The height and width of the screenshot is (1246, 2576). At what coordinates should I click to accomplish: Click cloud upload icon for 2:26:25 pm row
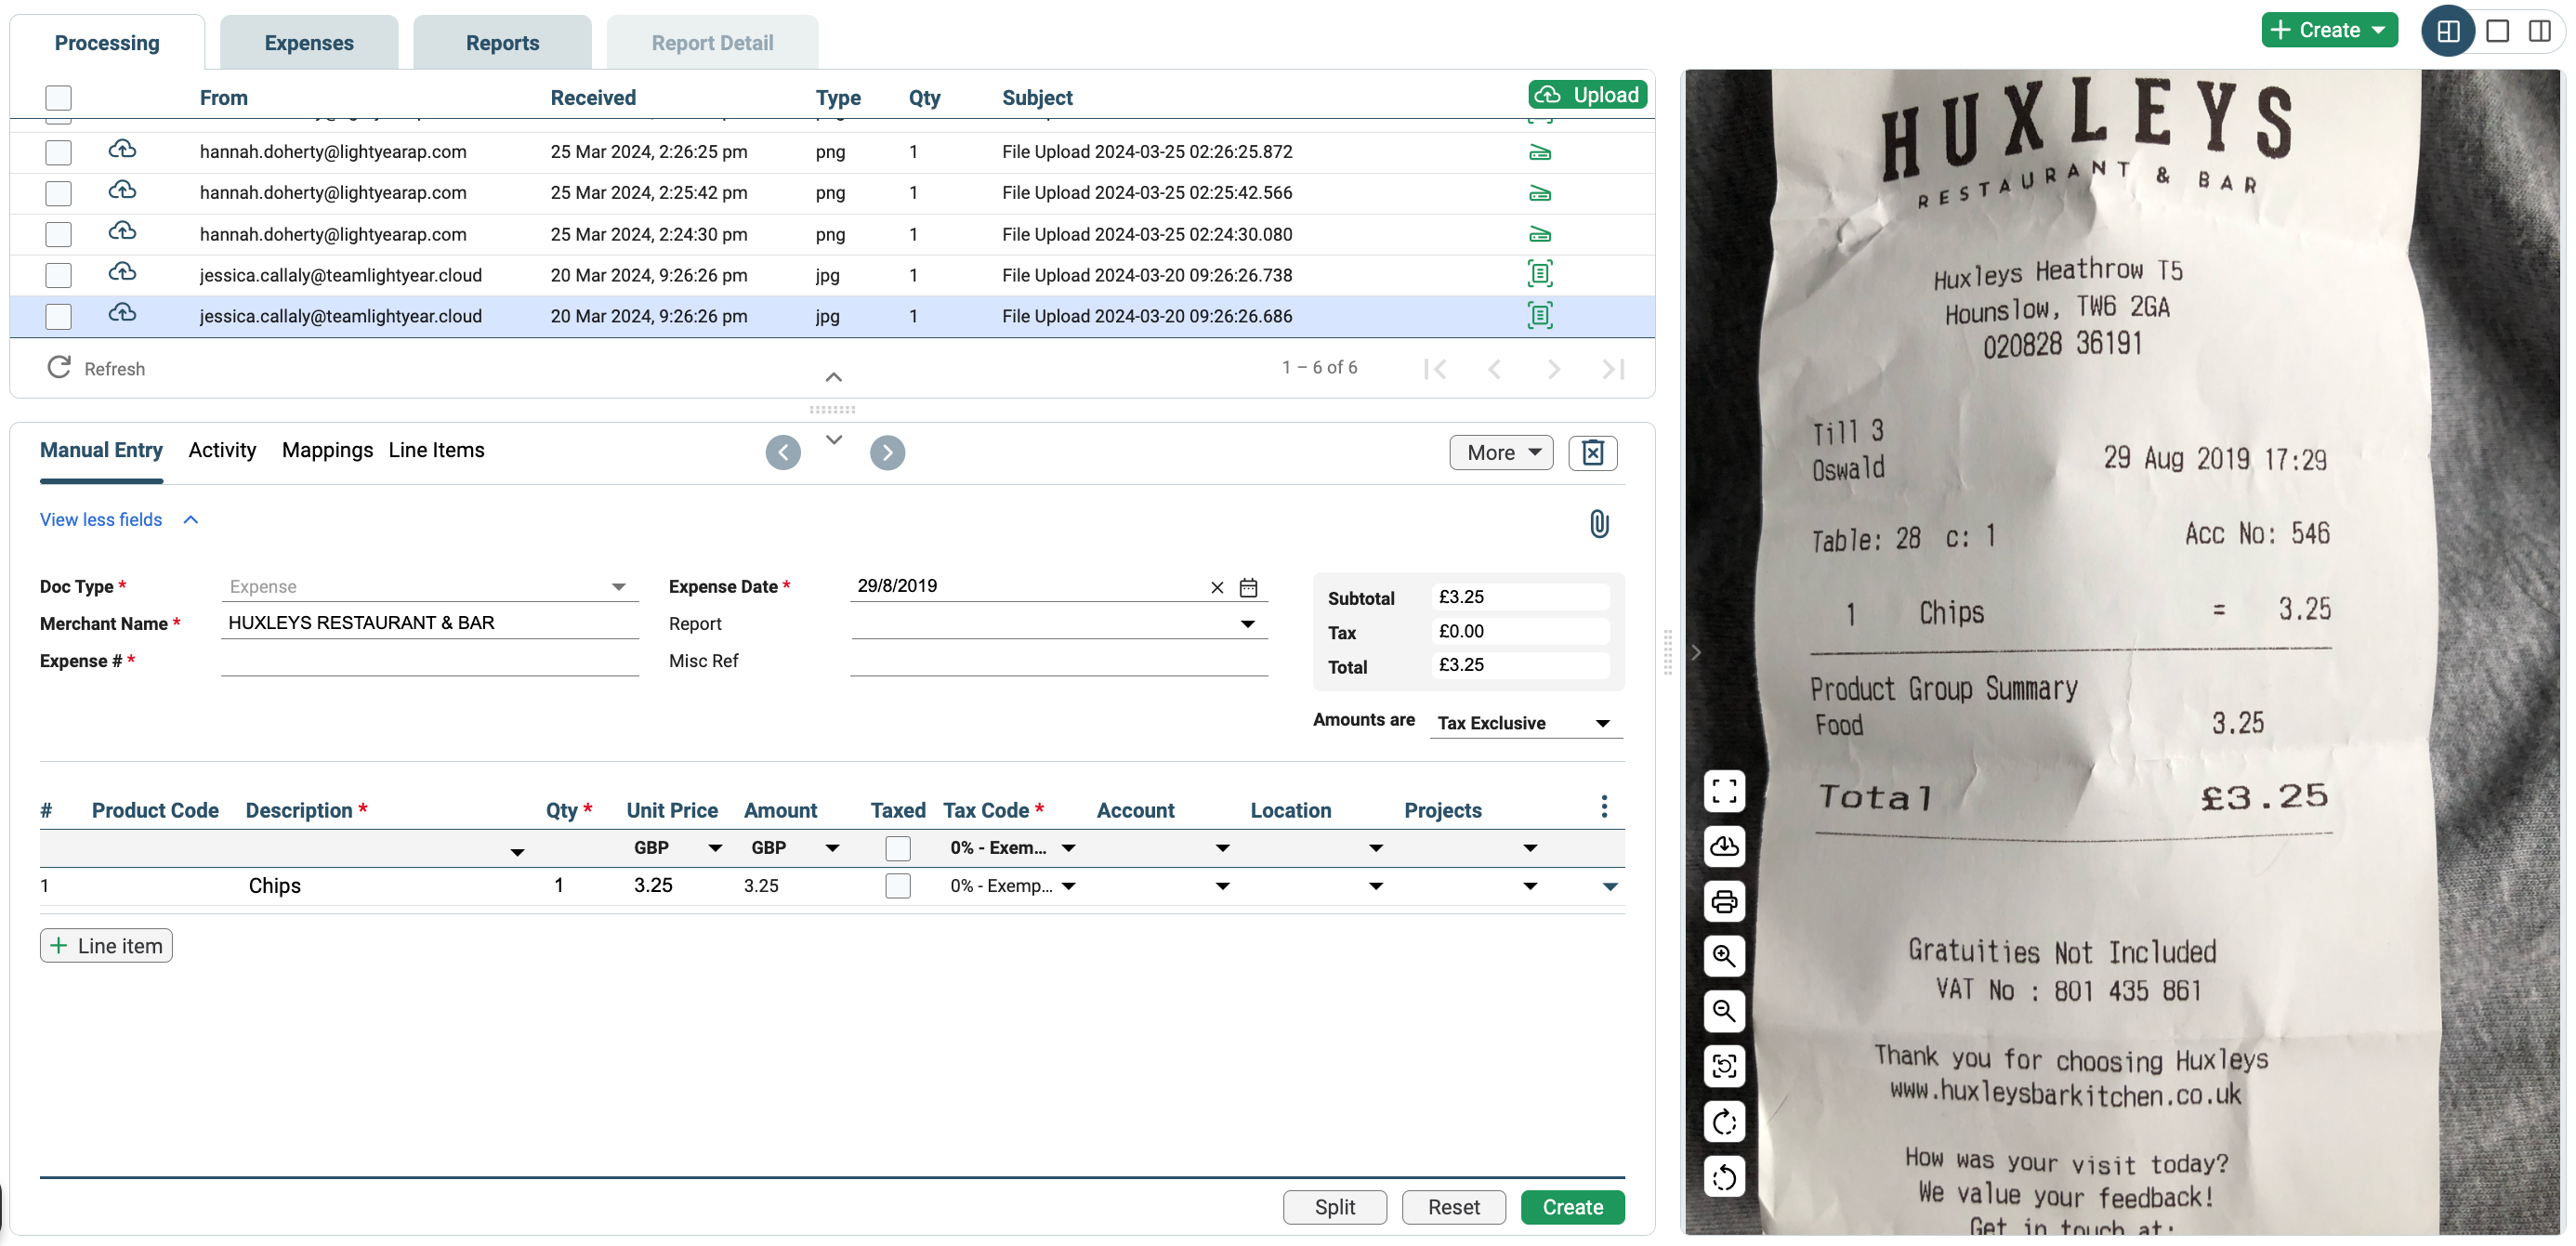pyautogui.click(x=122, y=150)
